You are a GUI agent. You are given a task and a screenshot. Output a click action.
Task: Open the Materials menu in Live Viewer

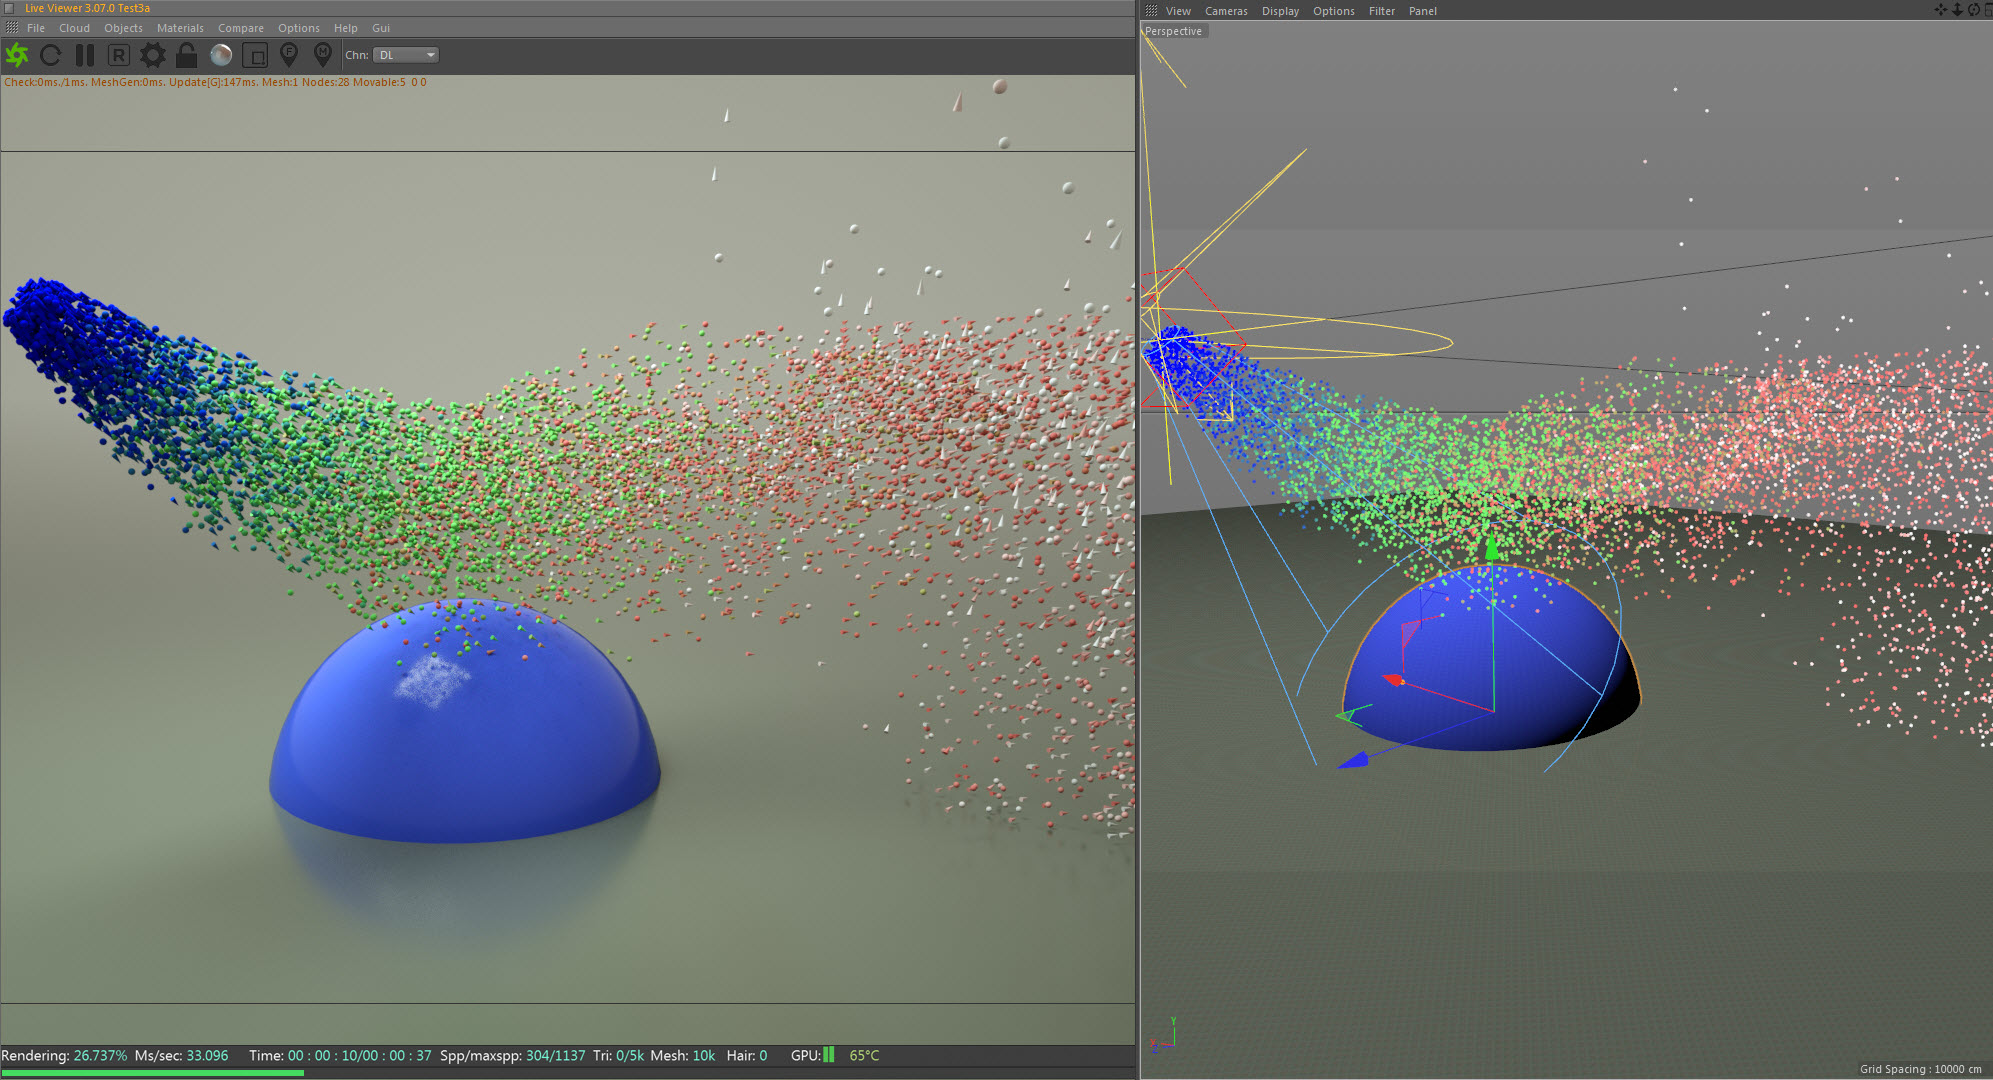point(180,28)
